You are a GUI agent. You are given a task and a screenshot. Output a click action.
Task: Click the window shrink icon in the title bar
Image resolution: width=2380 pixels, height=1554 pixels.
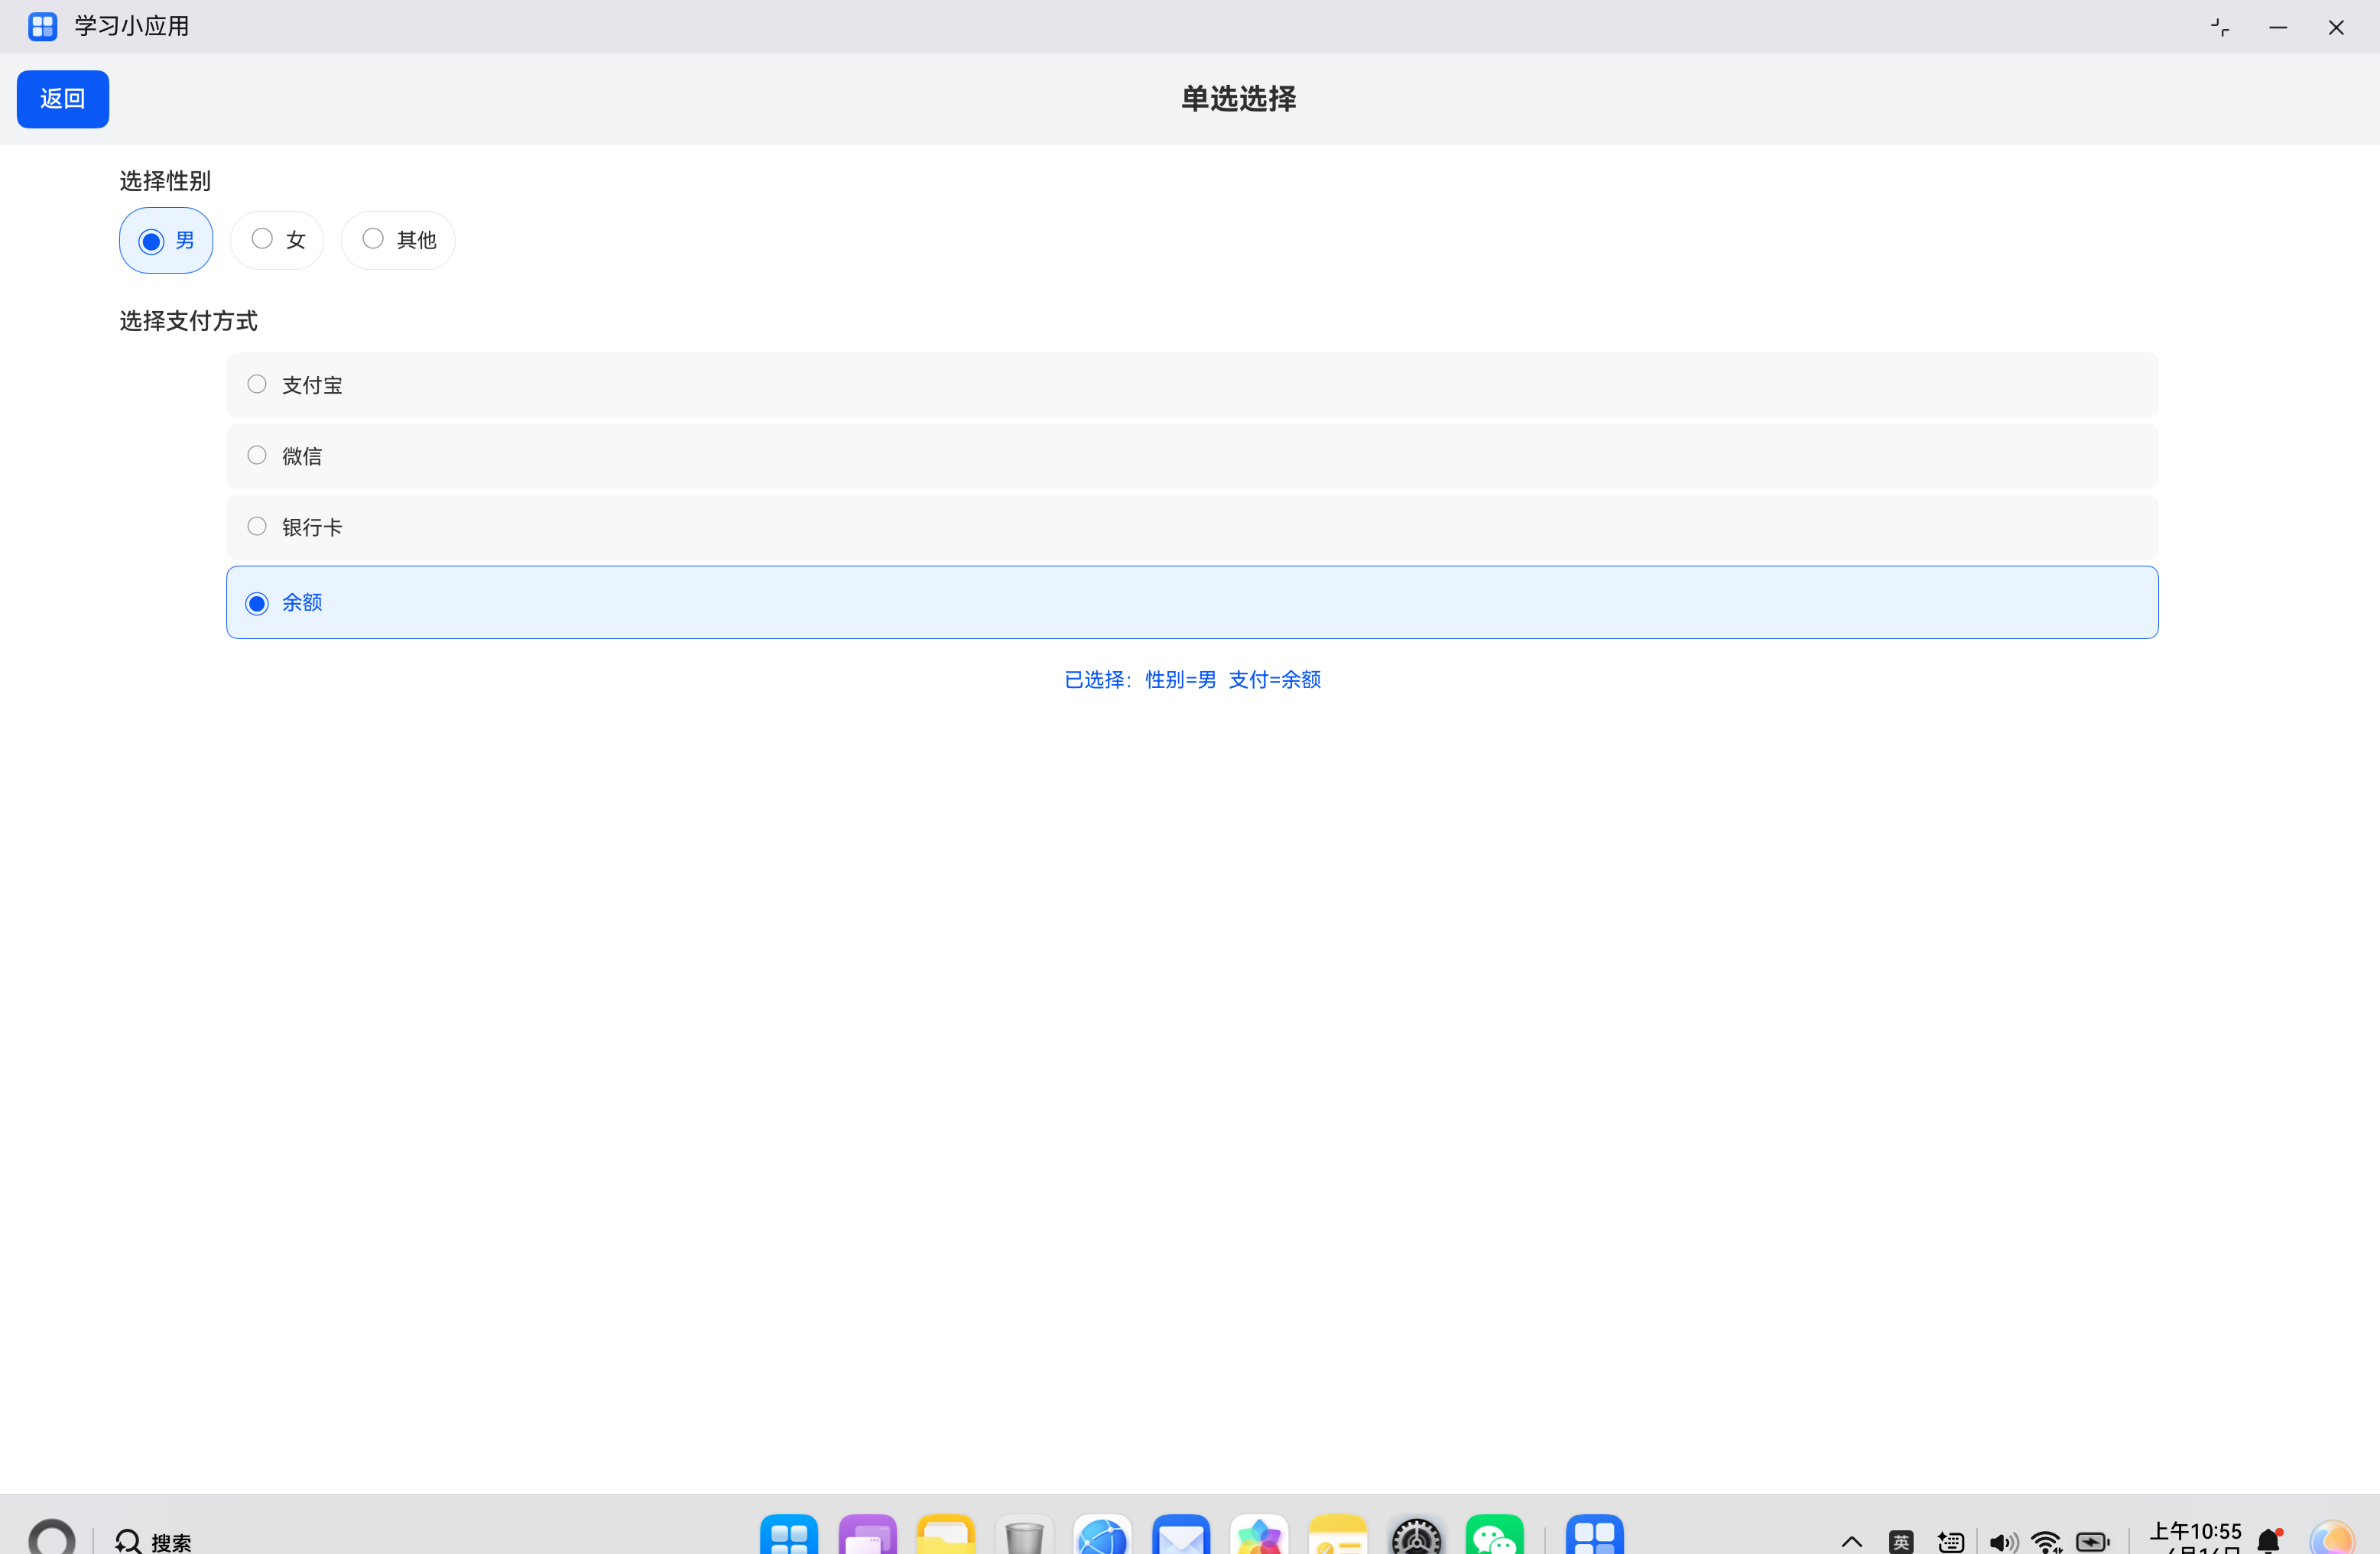2220,27
